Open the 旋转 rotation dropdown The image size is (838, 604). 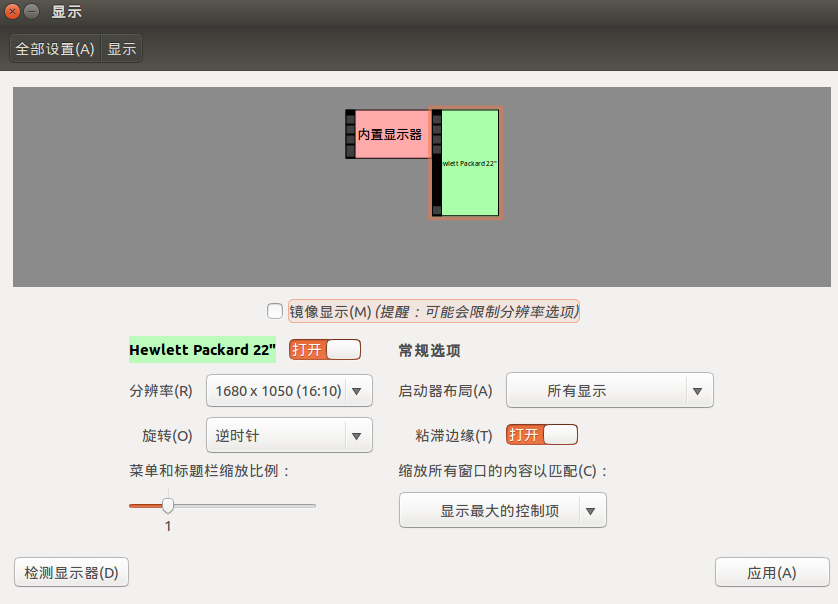pos(288,436)
